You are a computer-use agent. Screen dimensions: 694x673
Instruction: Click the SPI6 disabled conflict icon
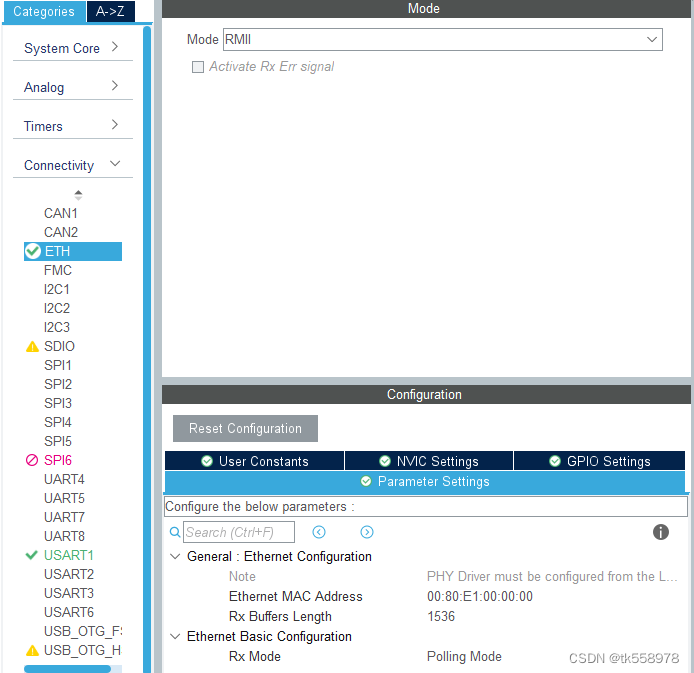(32, 460)
